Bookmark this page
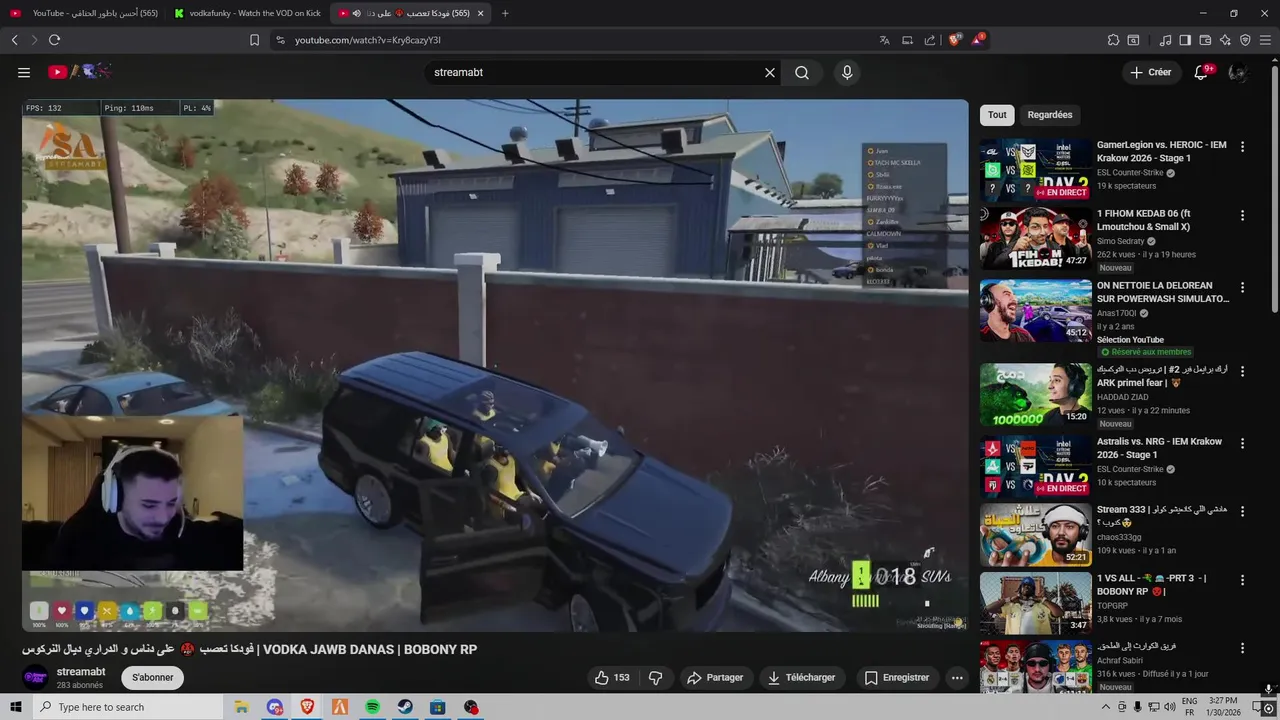 [254, 40]
